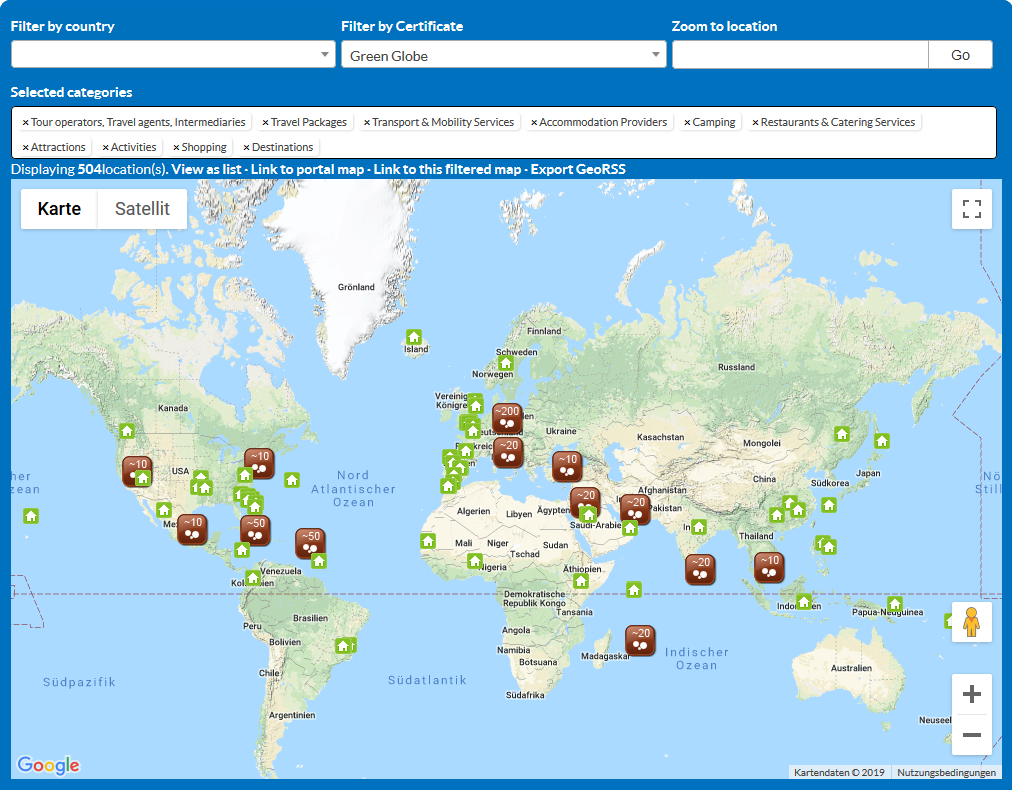Click the Export GeoRSS link
1012x790 pixels.
tap(577, 169)
